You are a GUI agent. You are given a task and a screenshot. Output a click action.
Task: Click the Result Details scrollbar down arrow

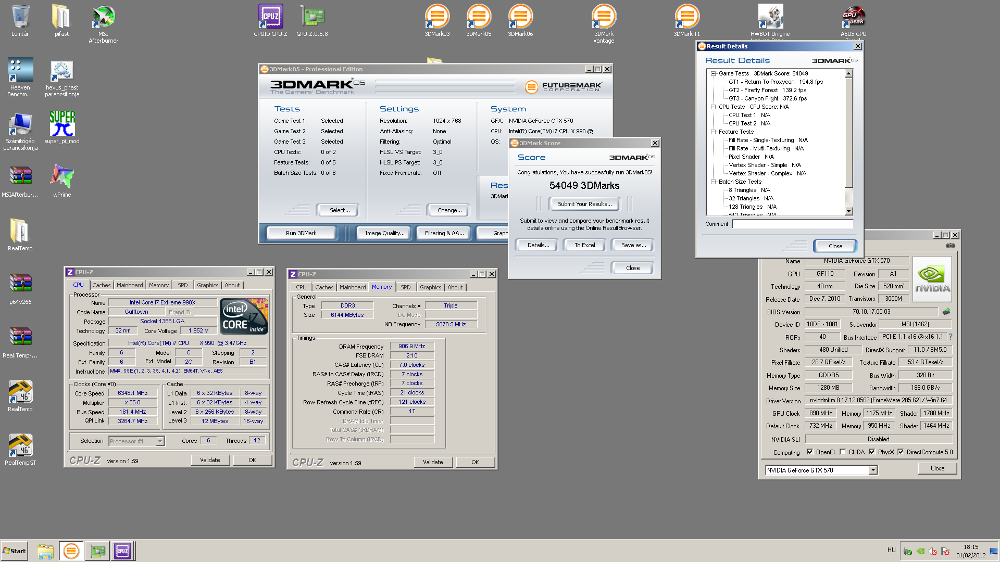(x=848, y=211)
